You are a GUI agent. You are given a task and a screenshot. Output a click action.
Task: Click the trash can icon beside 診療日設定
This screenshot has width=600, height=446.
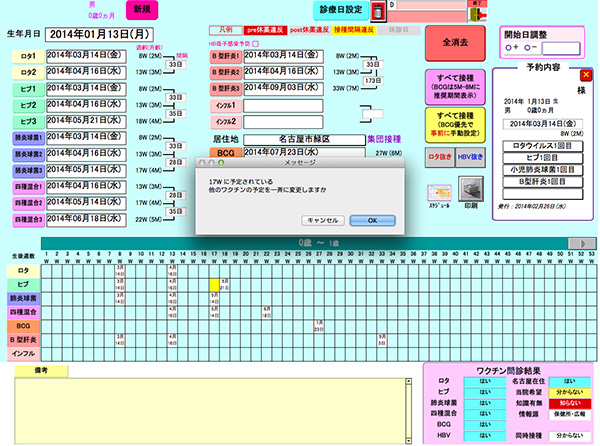[378, 12]
